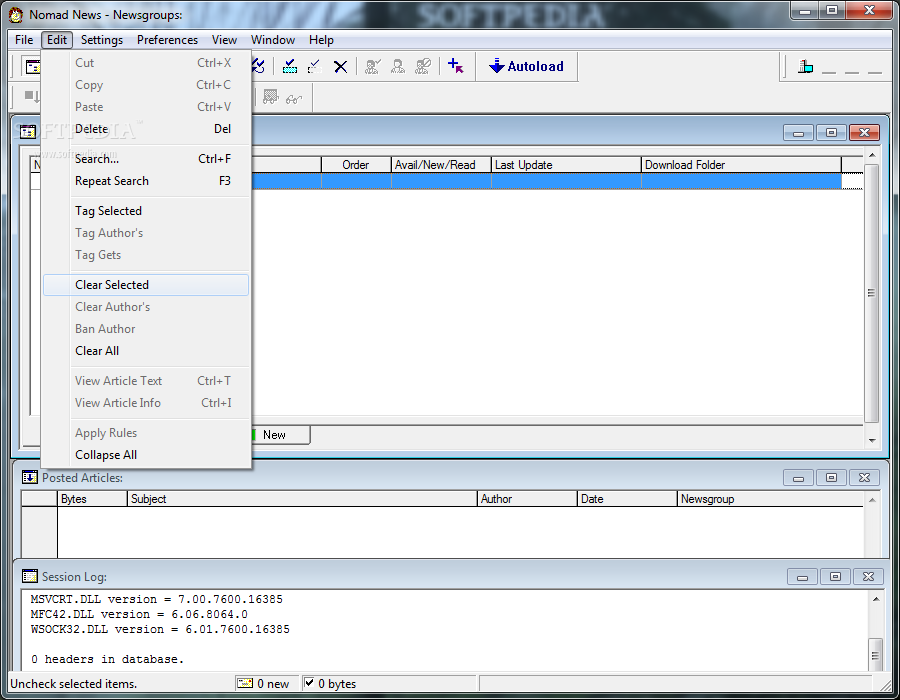900x700 pixels.
Task: Click the newsgroups window toolbar icon
Action: coord(32,67)
